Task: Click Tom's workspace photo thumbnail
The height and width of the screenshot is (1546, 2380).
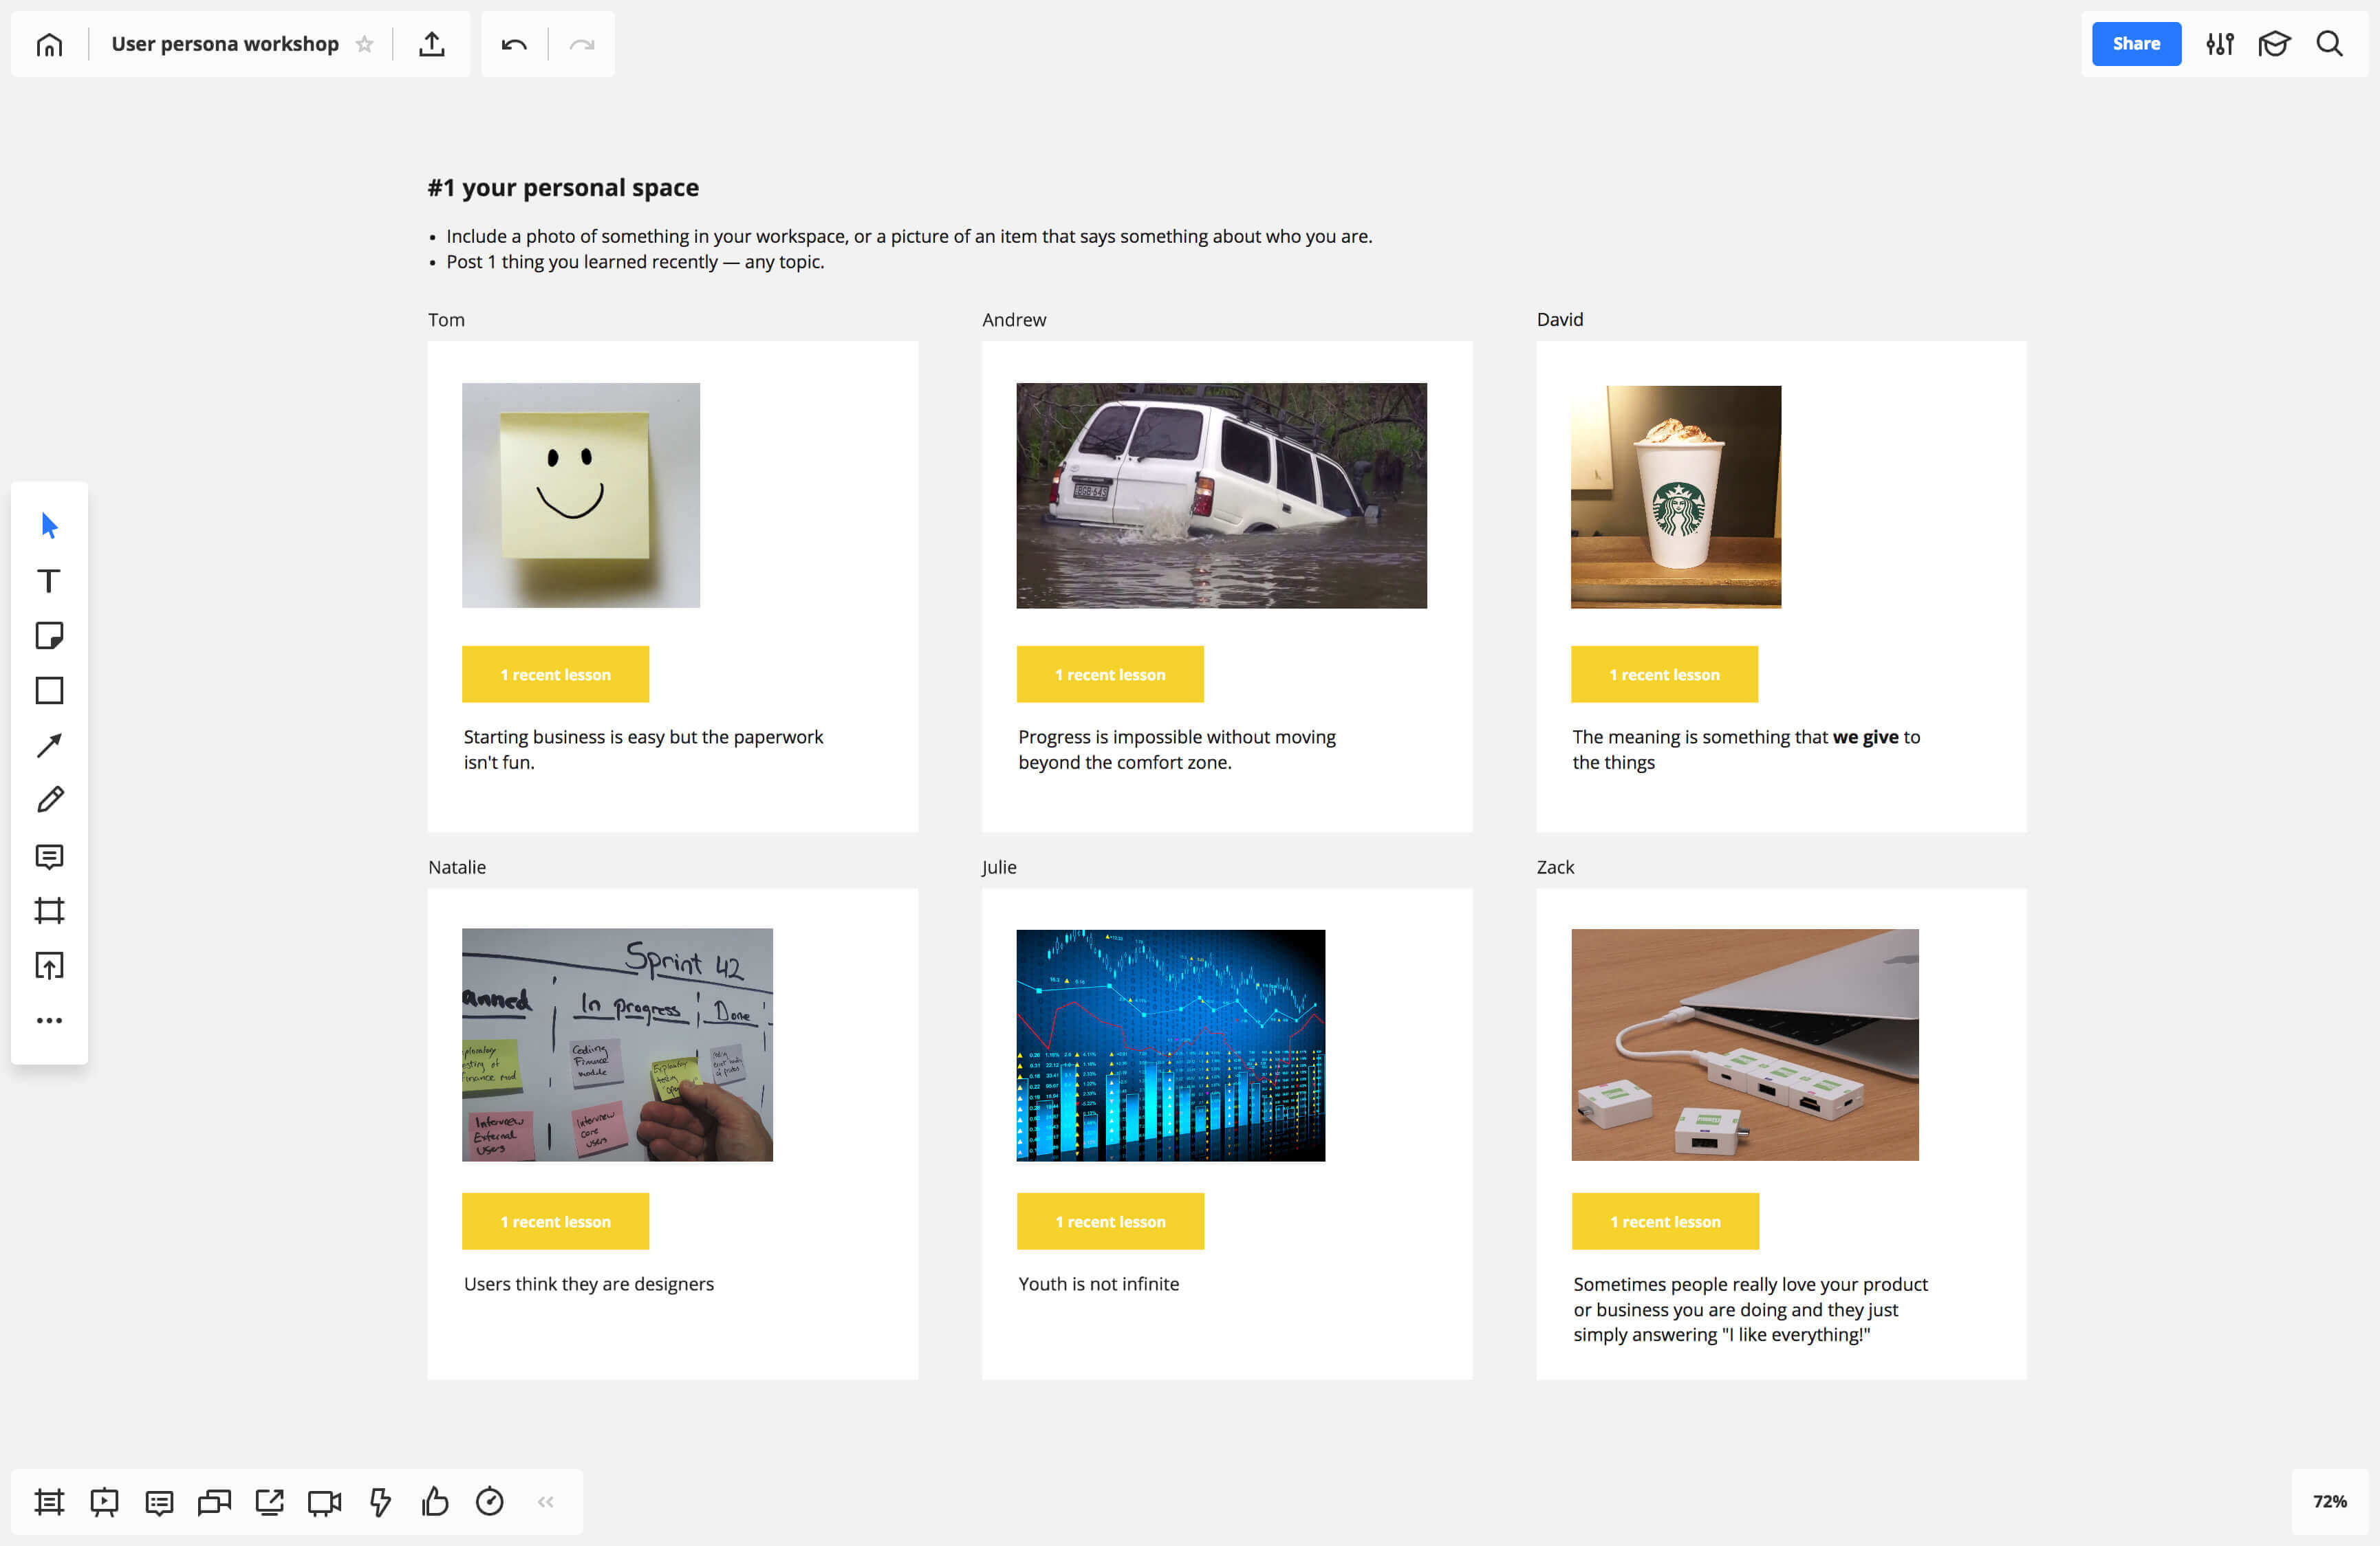Action: [x=581, y=494]
